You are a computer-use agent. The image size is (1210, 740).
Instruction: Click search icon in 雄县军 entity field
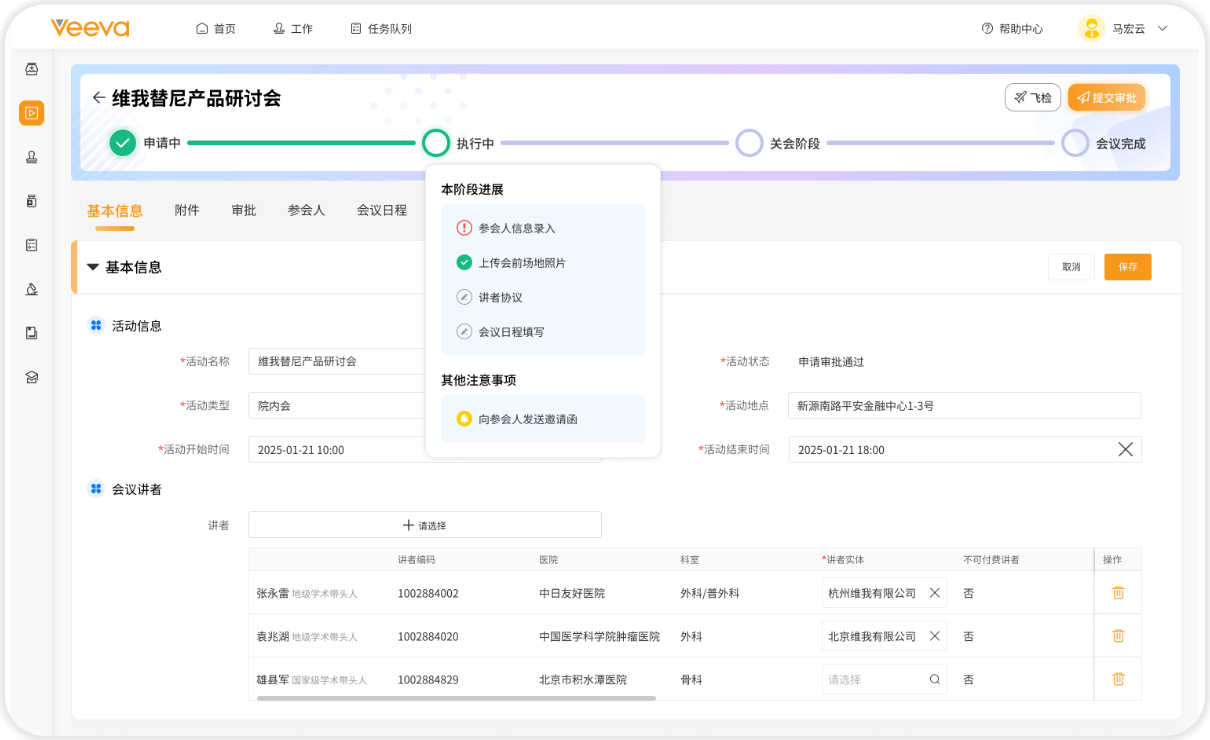tap(935, 680)
